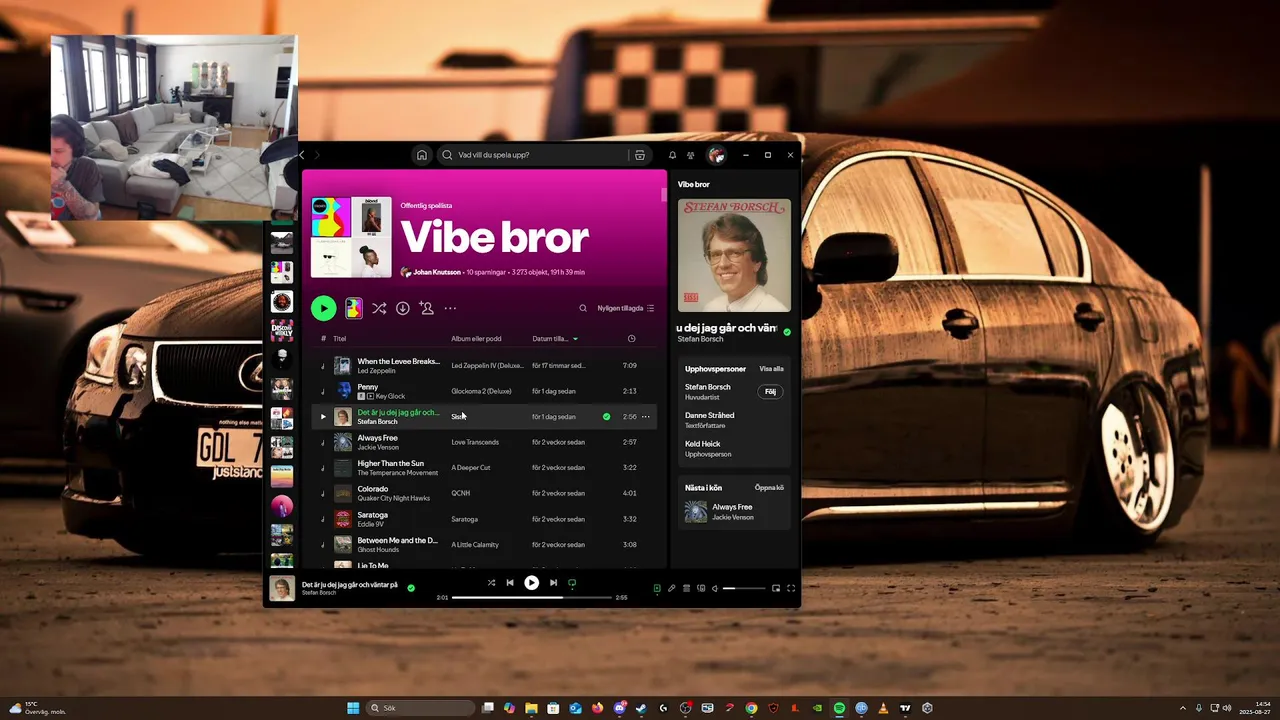This screenshot has width=1280, height=720.
Task: Open the queue icon in player bar
Action: (x=686, y=588)
